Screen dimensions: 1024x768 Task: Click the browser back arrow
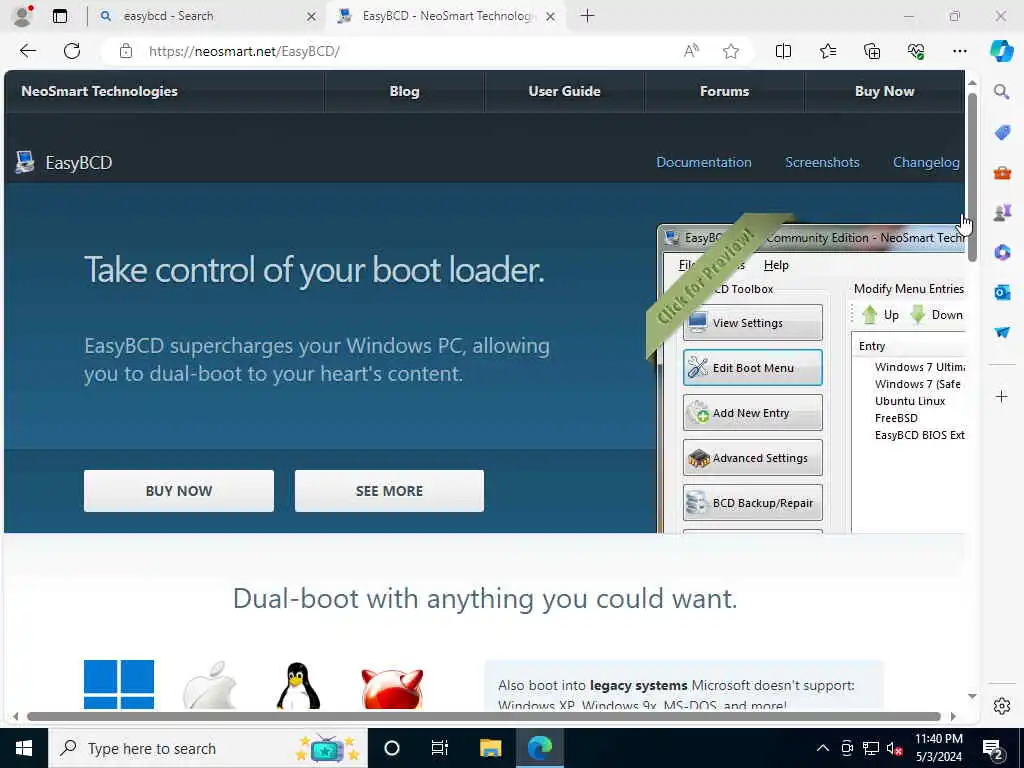click(x=27, y=51)
